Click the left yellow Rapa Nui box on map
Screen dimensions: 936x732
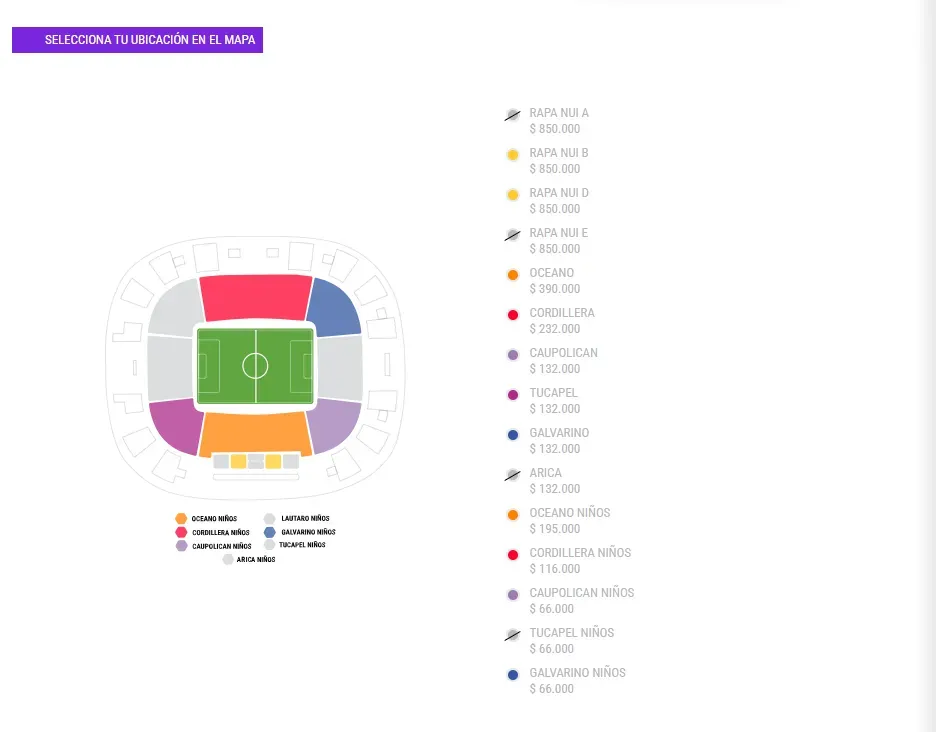click(x=238, y=462)
